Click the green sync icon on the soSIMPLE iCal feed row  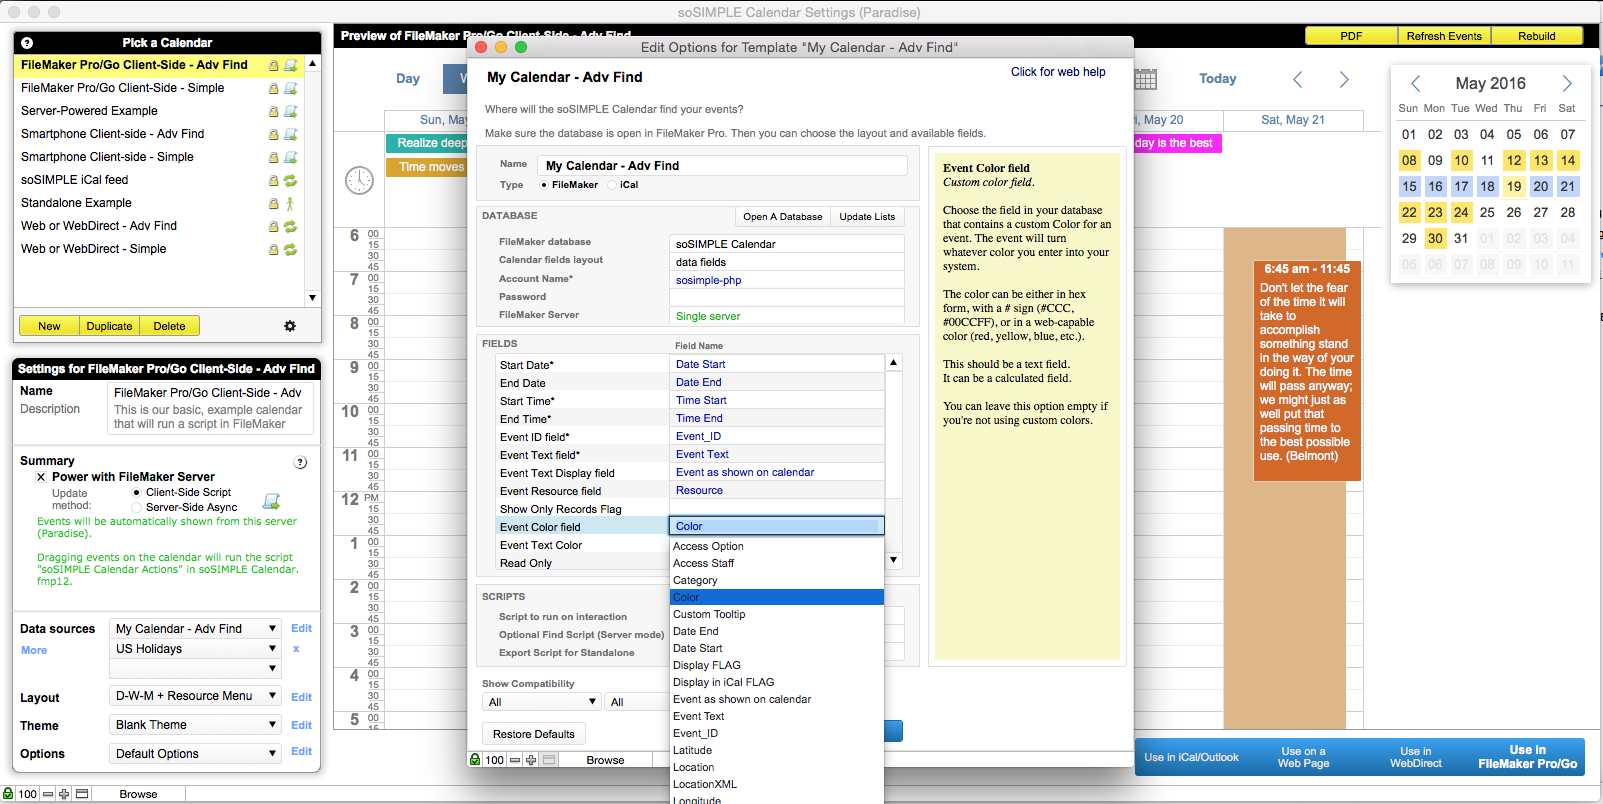point(290,180)
